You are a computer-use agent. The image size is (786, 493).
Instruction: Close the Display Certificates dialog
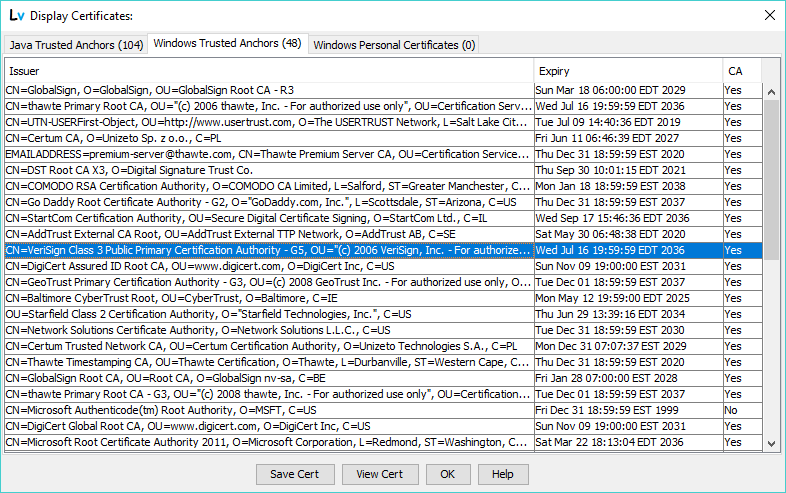(770, 16)
